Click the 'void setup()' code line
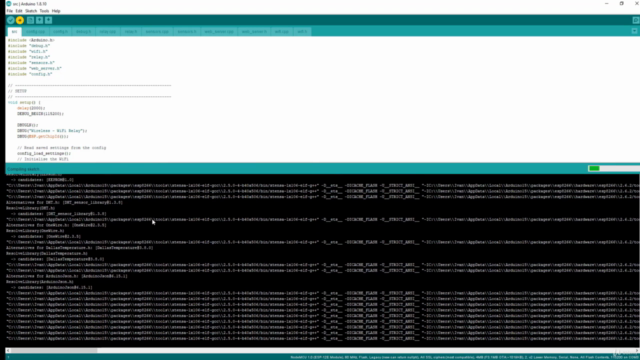The width and height of the screenshot is (640, 360). [24, 102]
